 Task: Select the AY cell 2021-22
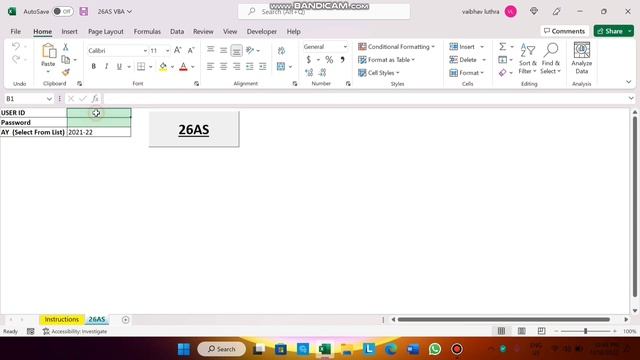pos(99,132)
